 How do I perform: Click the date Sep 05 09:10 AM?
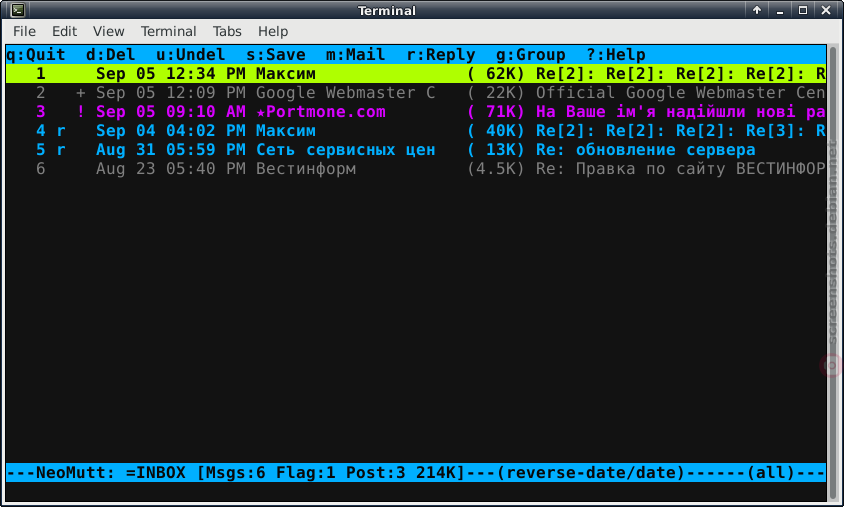coord(171,112)
